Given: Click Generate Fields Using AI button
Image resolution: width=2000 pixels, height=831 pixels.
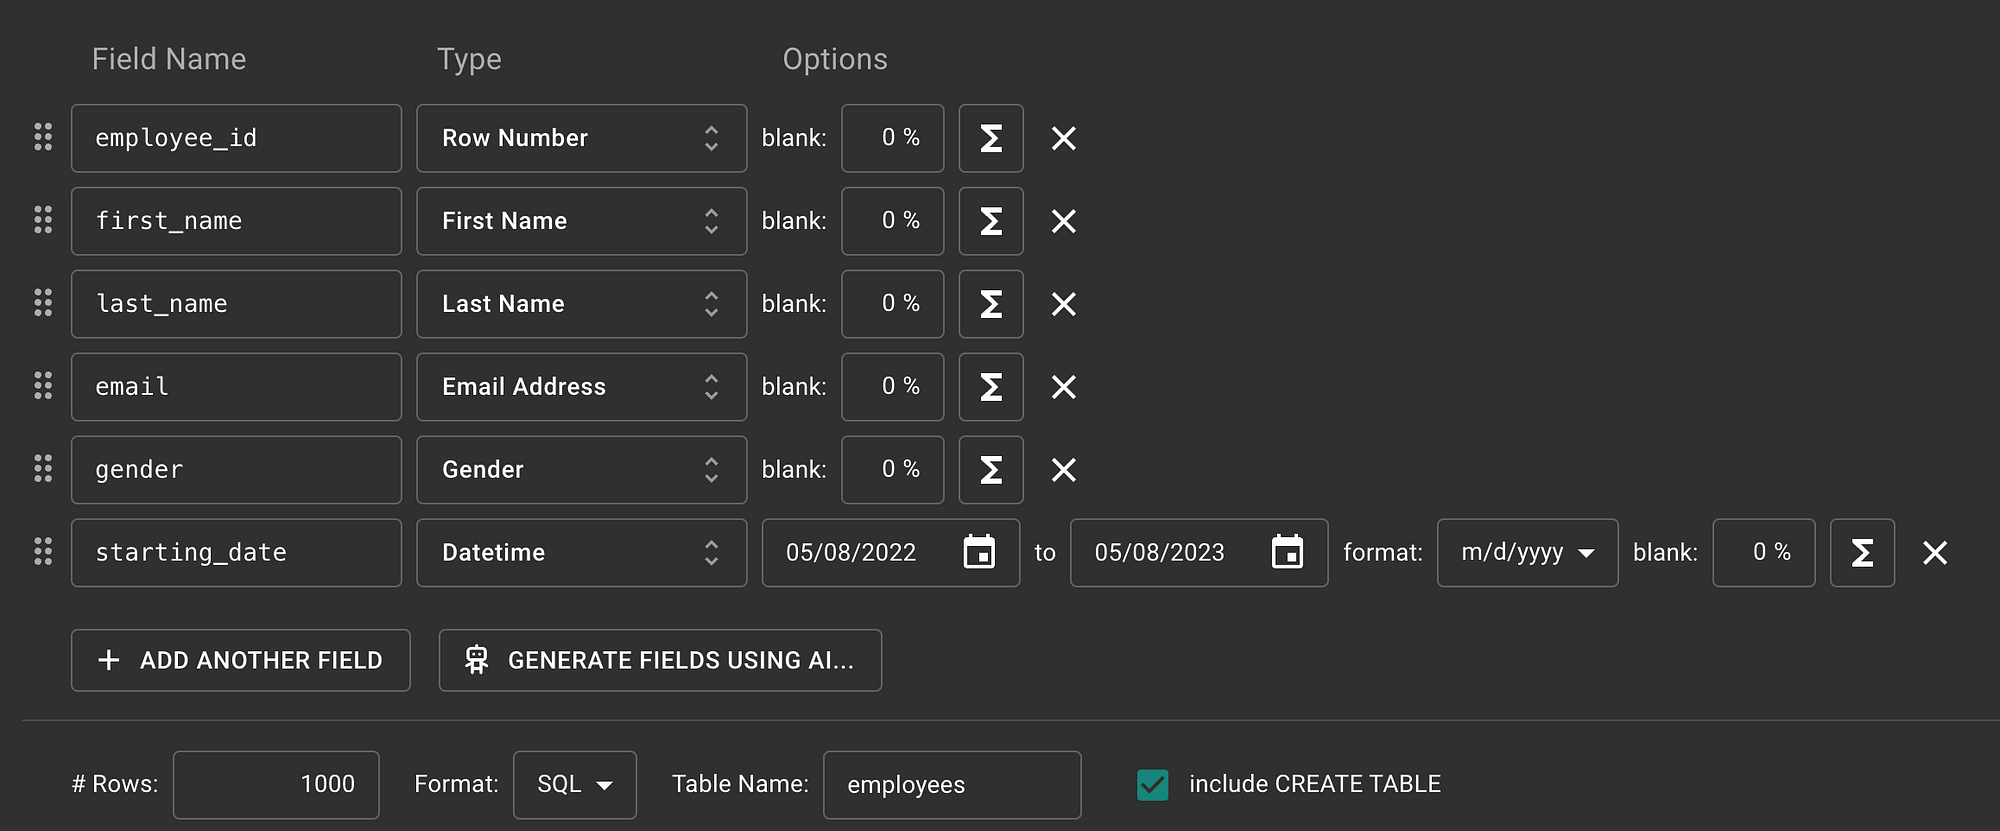Looking at the screenshot, I should click(660, 660).
